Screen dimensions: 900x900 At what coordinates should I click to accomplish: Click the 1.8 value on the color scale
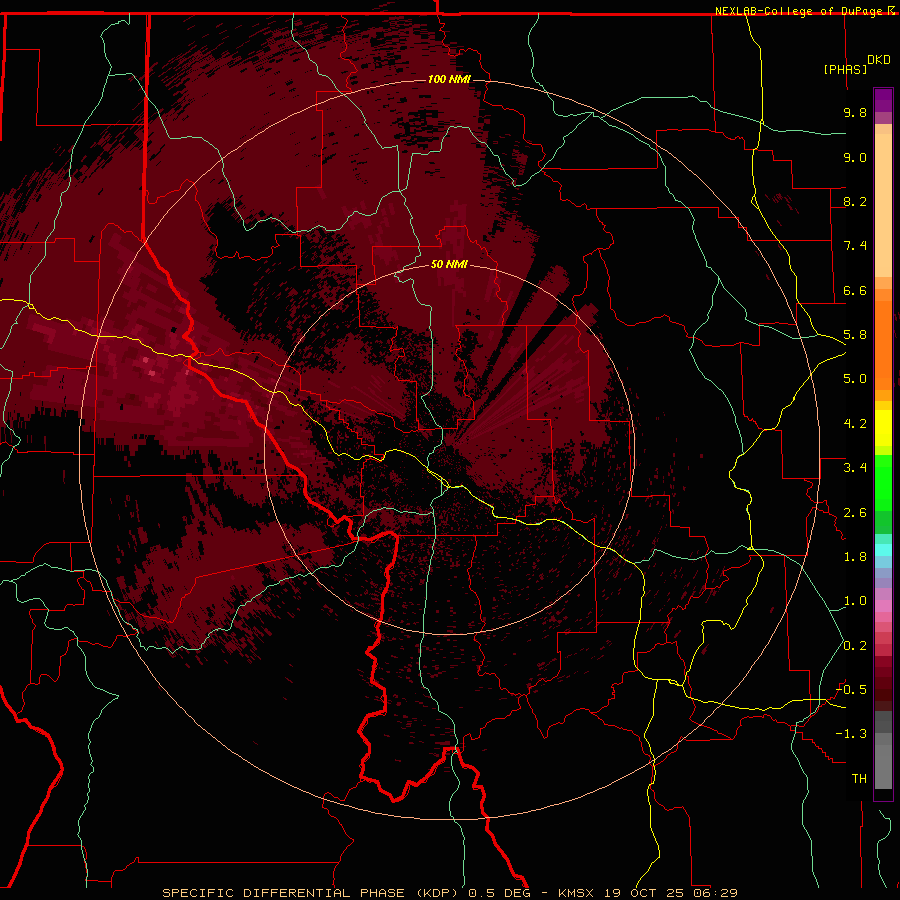point(855,557)
